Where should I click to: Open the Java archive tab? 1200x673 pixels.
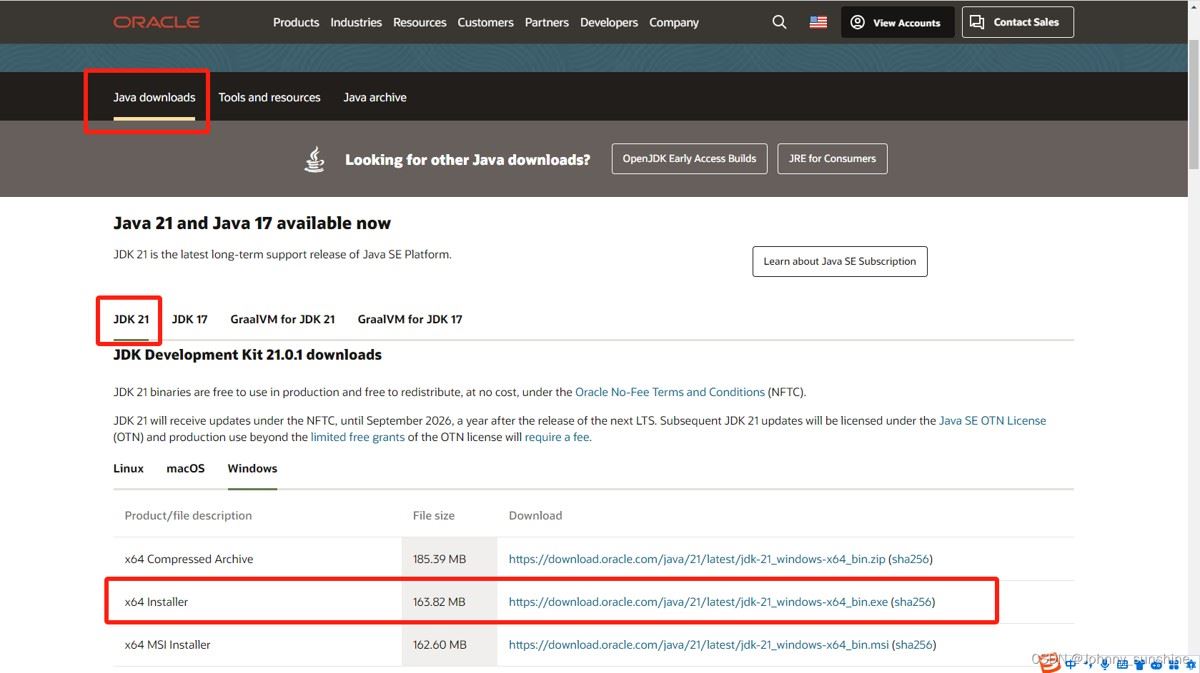(374, 97)
